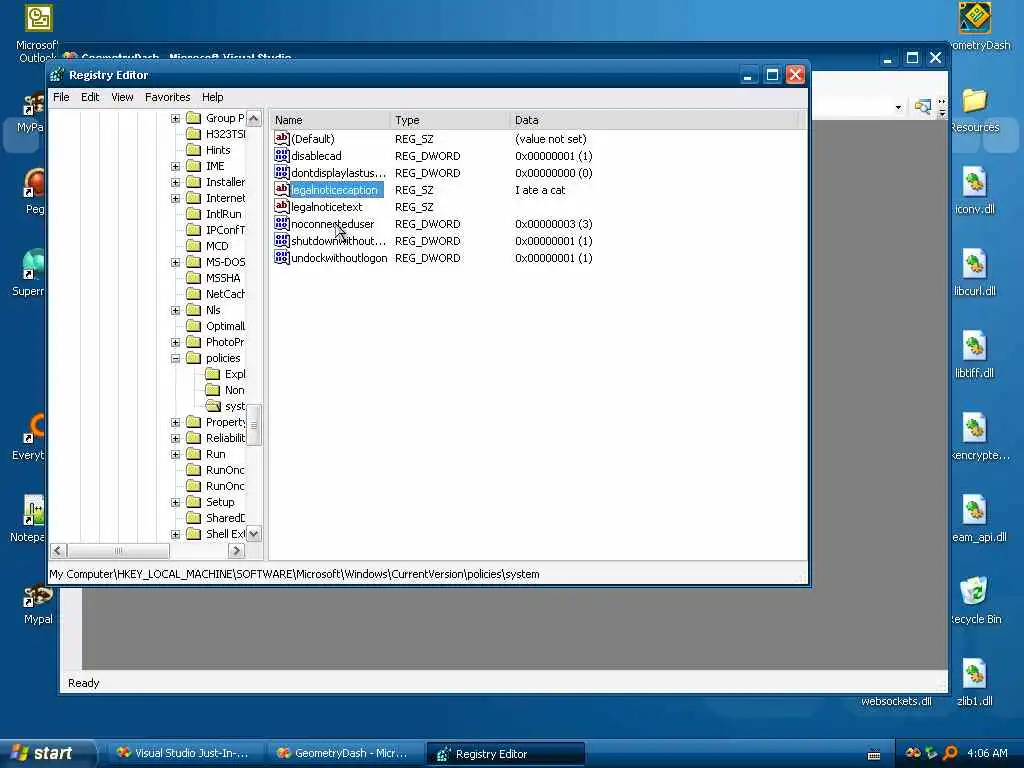Screen dimensions: 1024x768
Task: Collapse the policies registry key
Action: click(175, 359)
